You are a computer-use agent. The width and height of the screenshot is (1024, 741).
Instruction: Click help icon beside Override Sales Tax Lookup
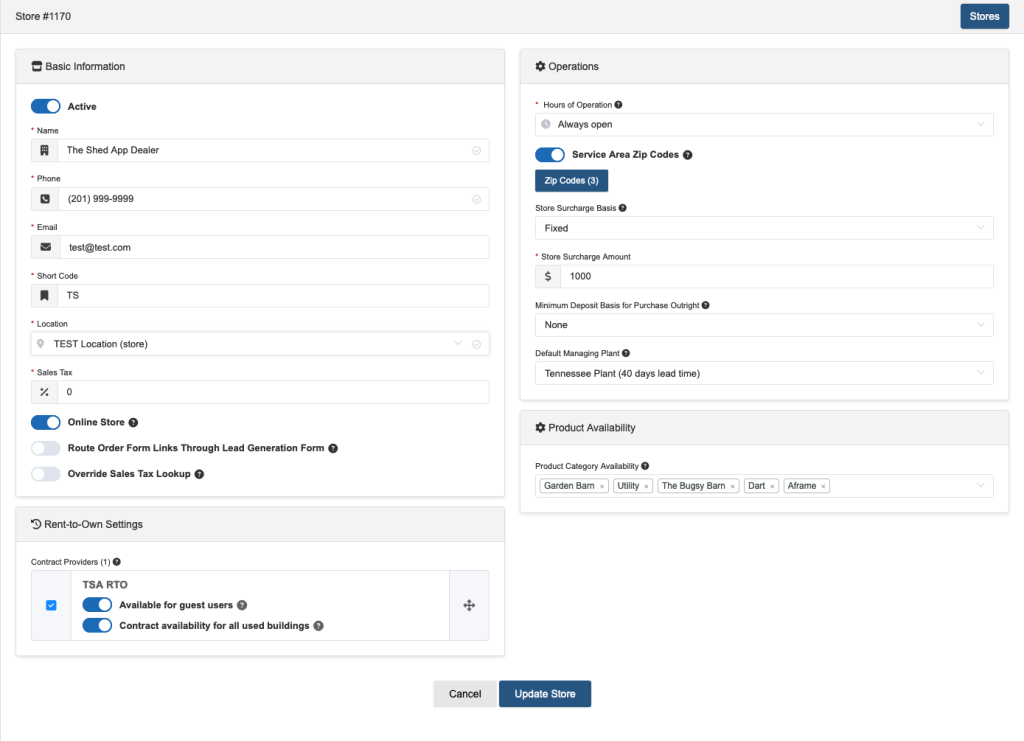199,474
